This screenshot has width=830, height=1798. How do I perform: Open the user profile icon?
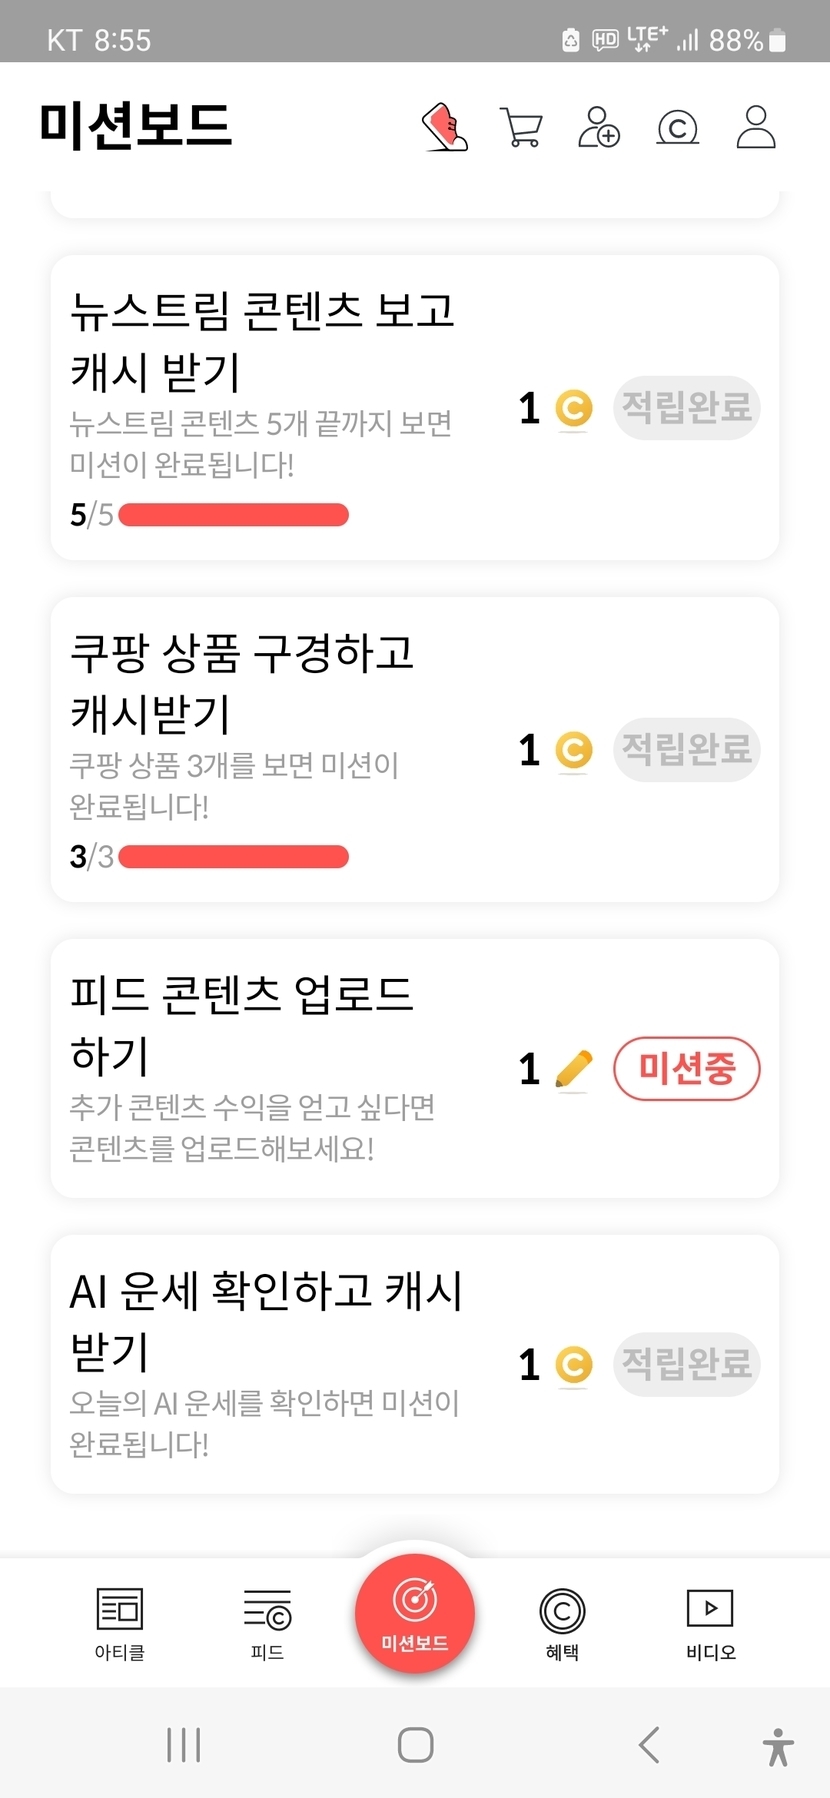(x=756, y=127)
